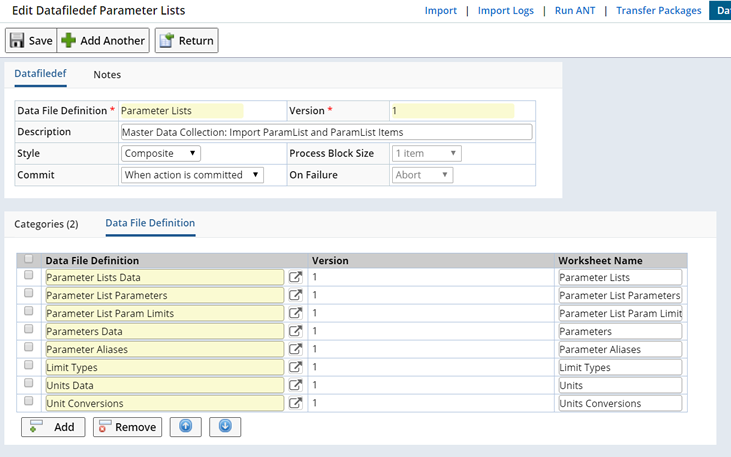Open the Style dropdown set to Composite

(x=161, y=153)
